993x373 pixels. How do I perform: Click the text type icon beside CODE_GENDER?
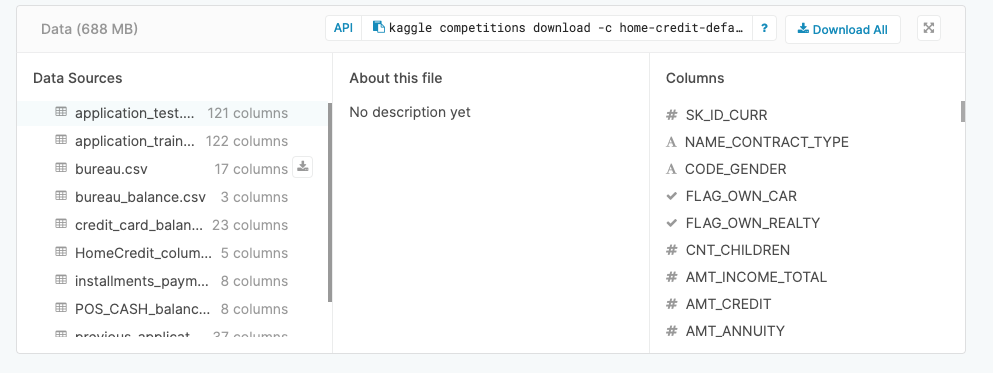(671, 170)
